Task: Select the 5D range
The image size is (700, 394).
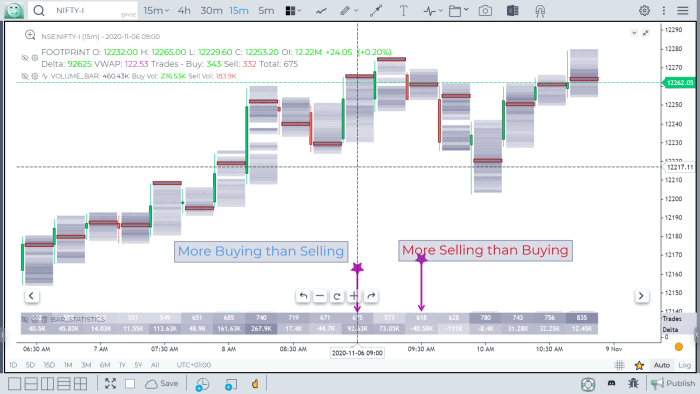Action: point(30,365)
